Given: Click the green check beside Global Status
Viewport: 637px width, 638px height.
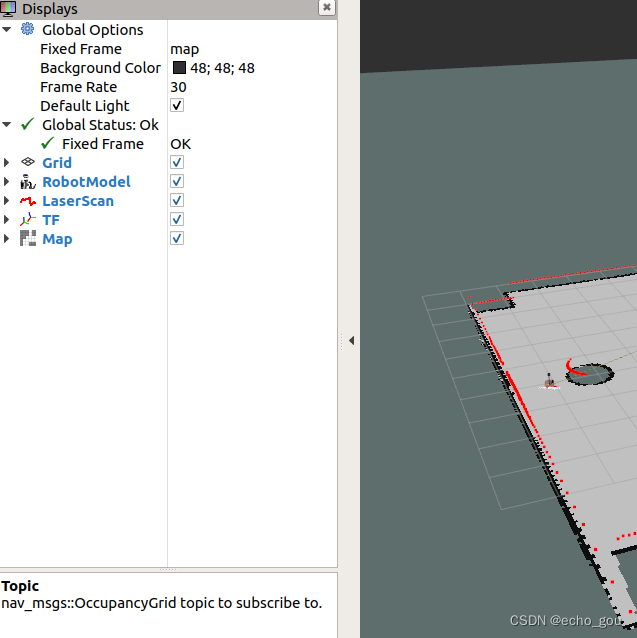Looking at the screenshot, I should (27, 124).
